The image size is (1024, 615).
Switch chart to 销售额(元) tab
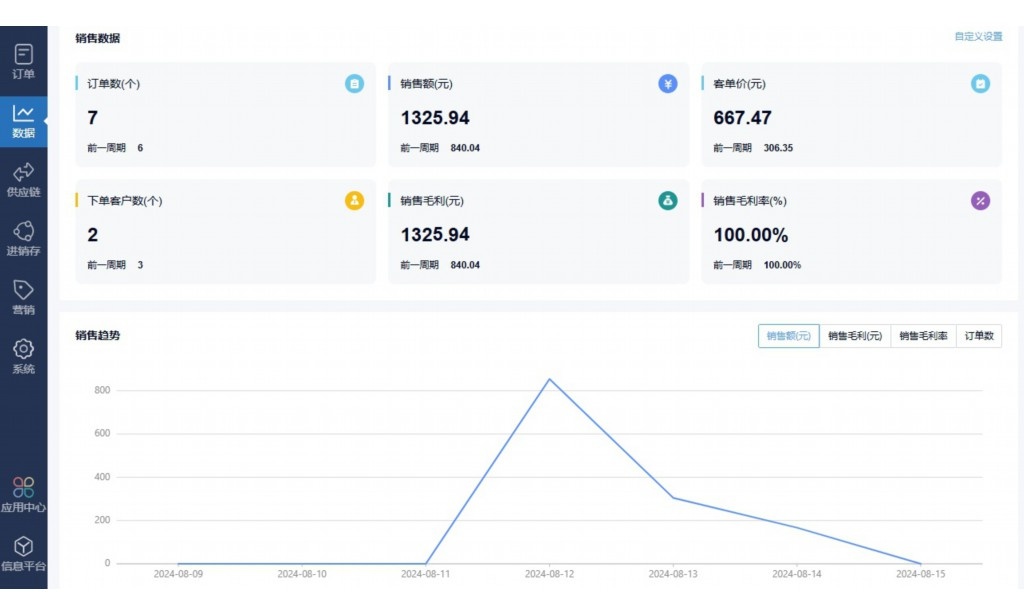click(x=789, y=337)
